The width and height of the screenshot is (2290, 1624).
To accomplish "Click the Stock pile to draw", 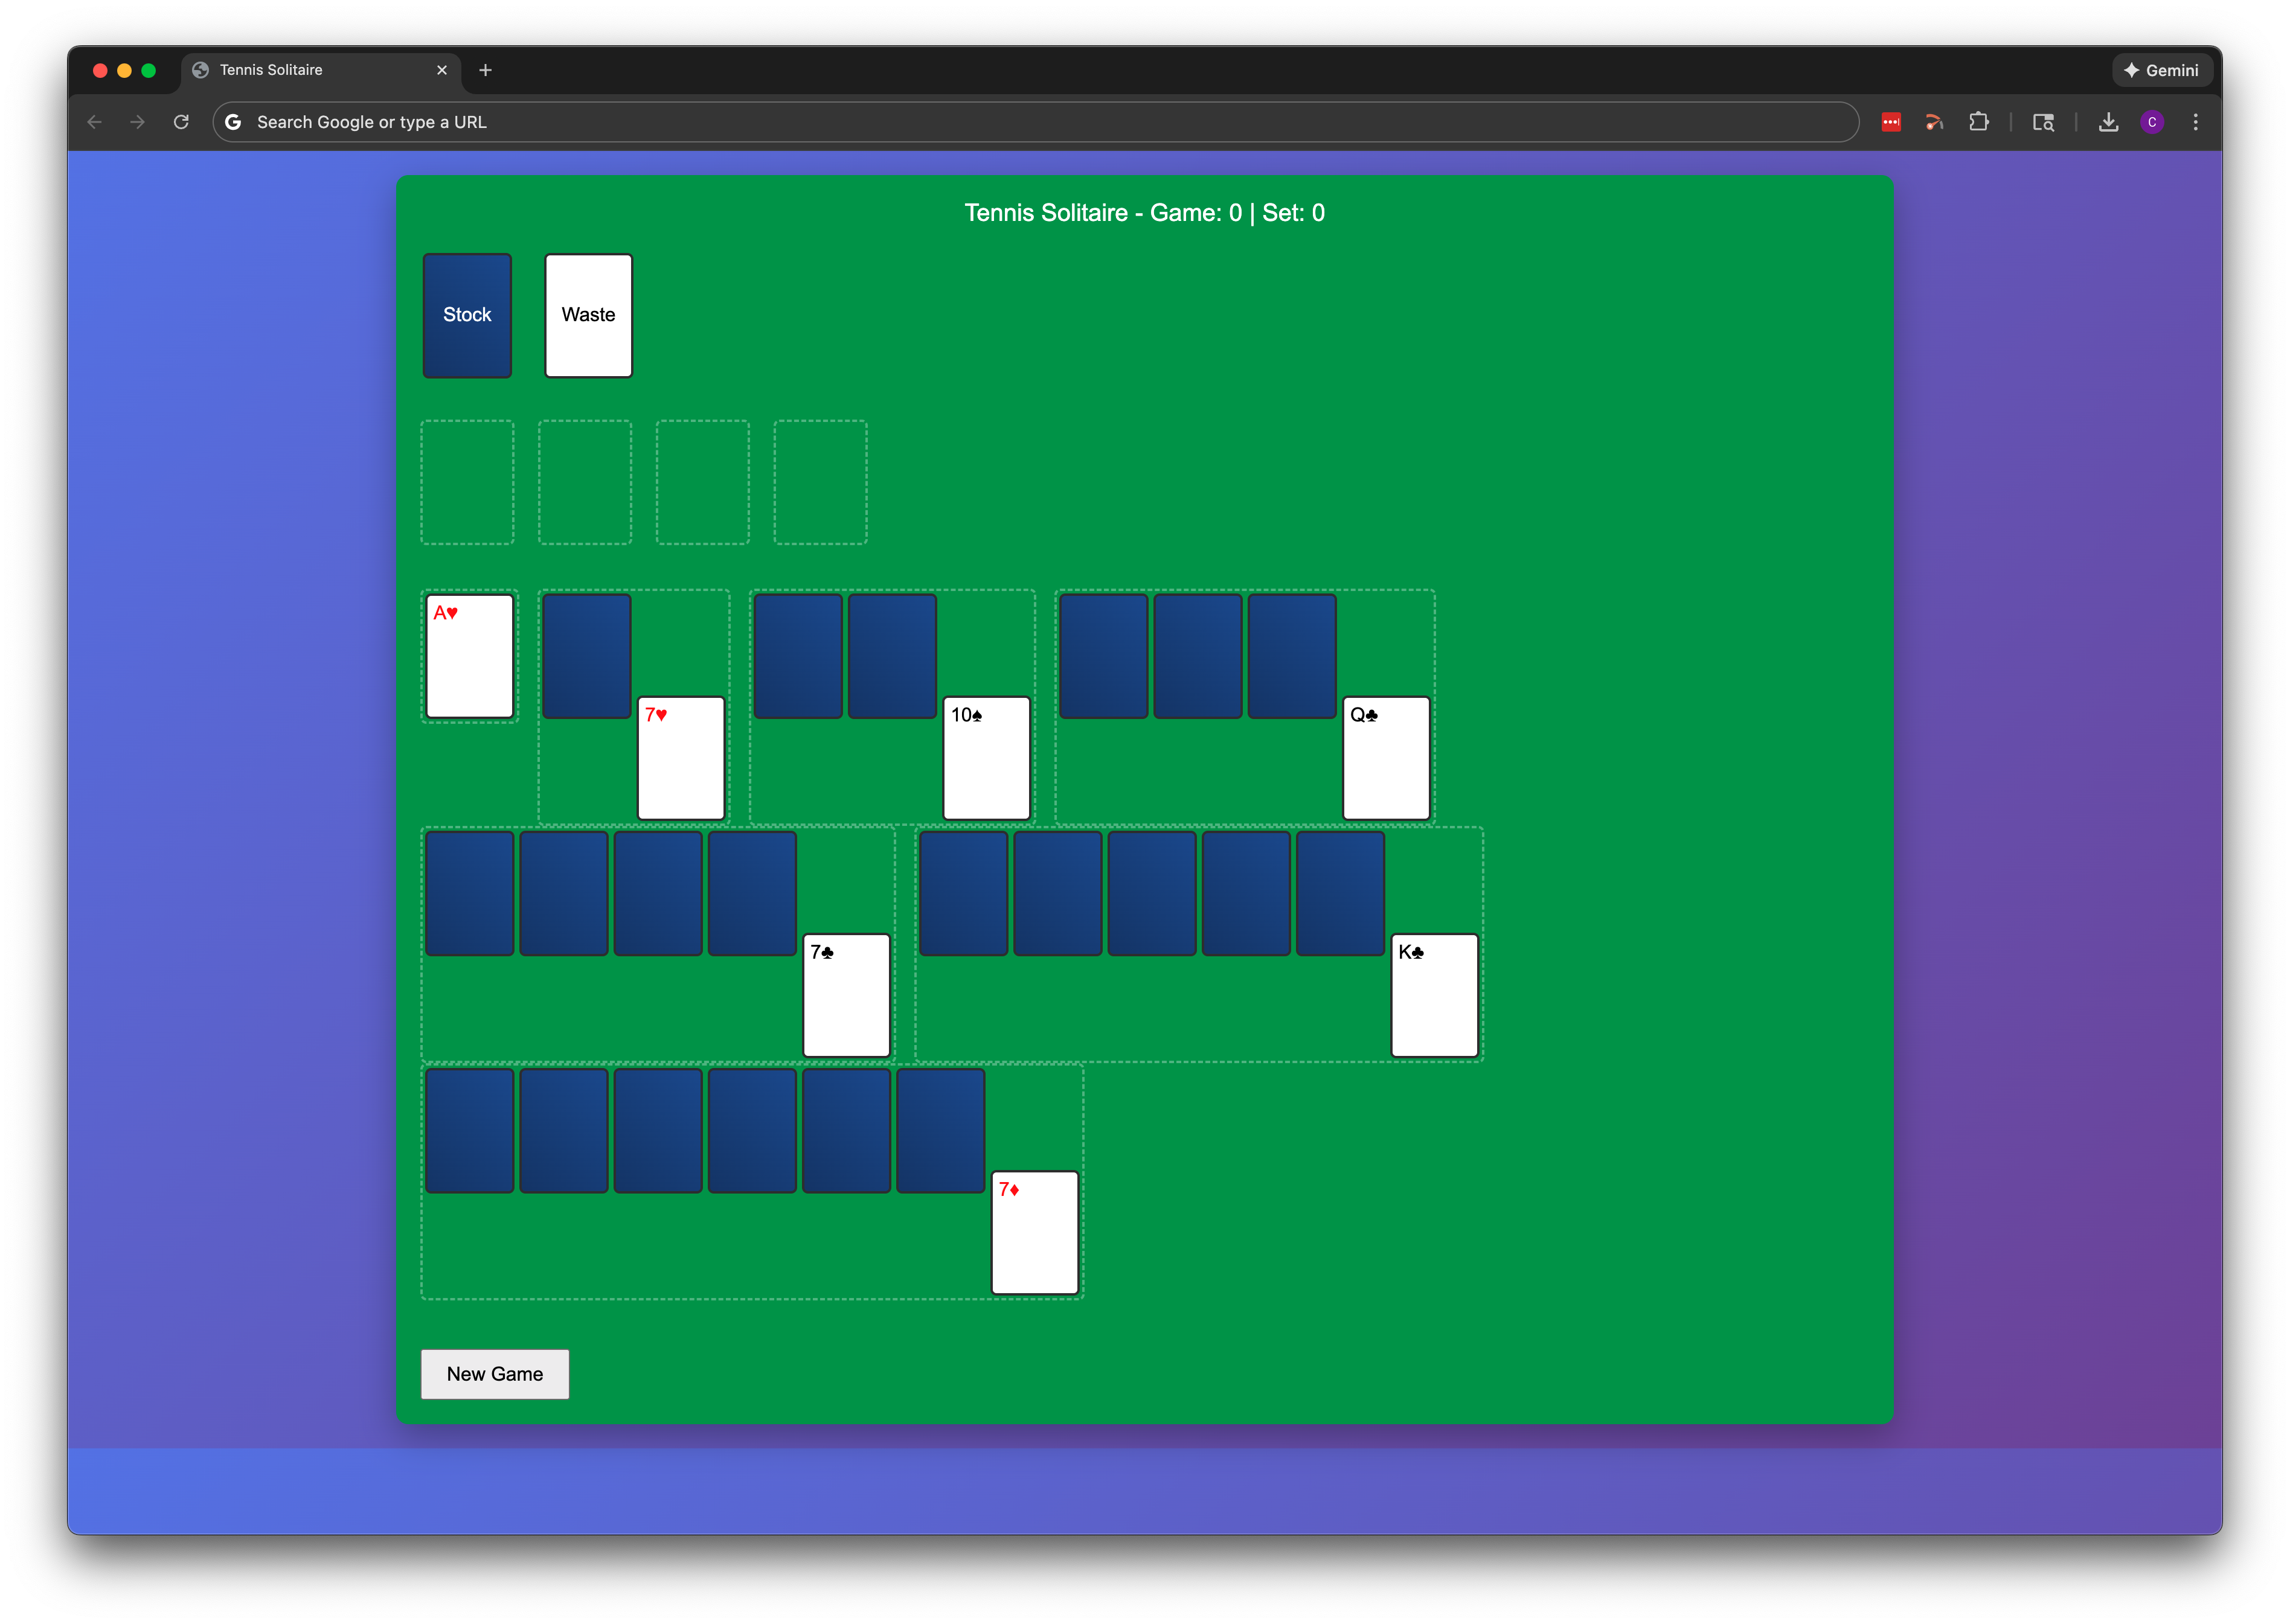I will 466,315.
